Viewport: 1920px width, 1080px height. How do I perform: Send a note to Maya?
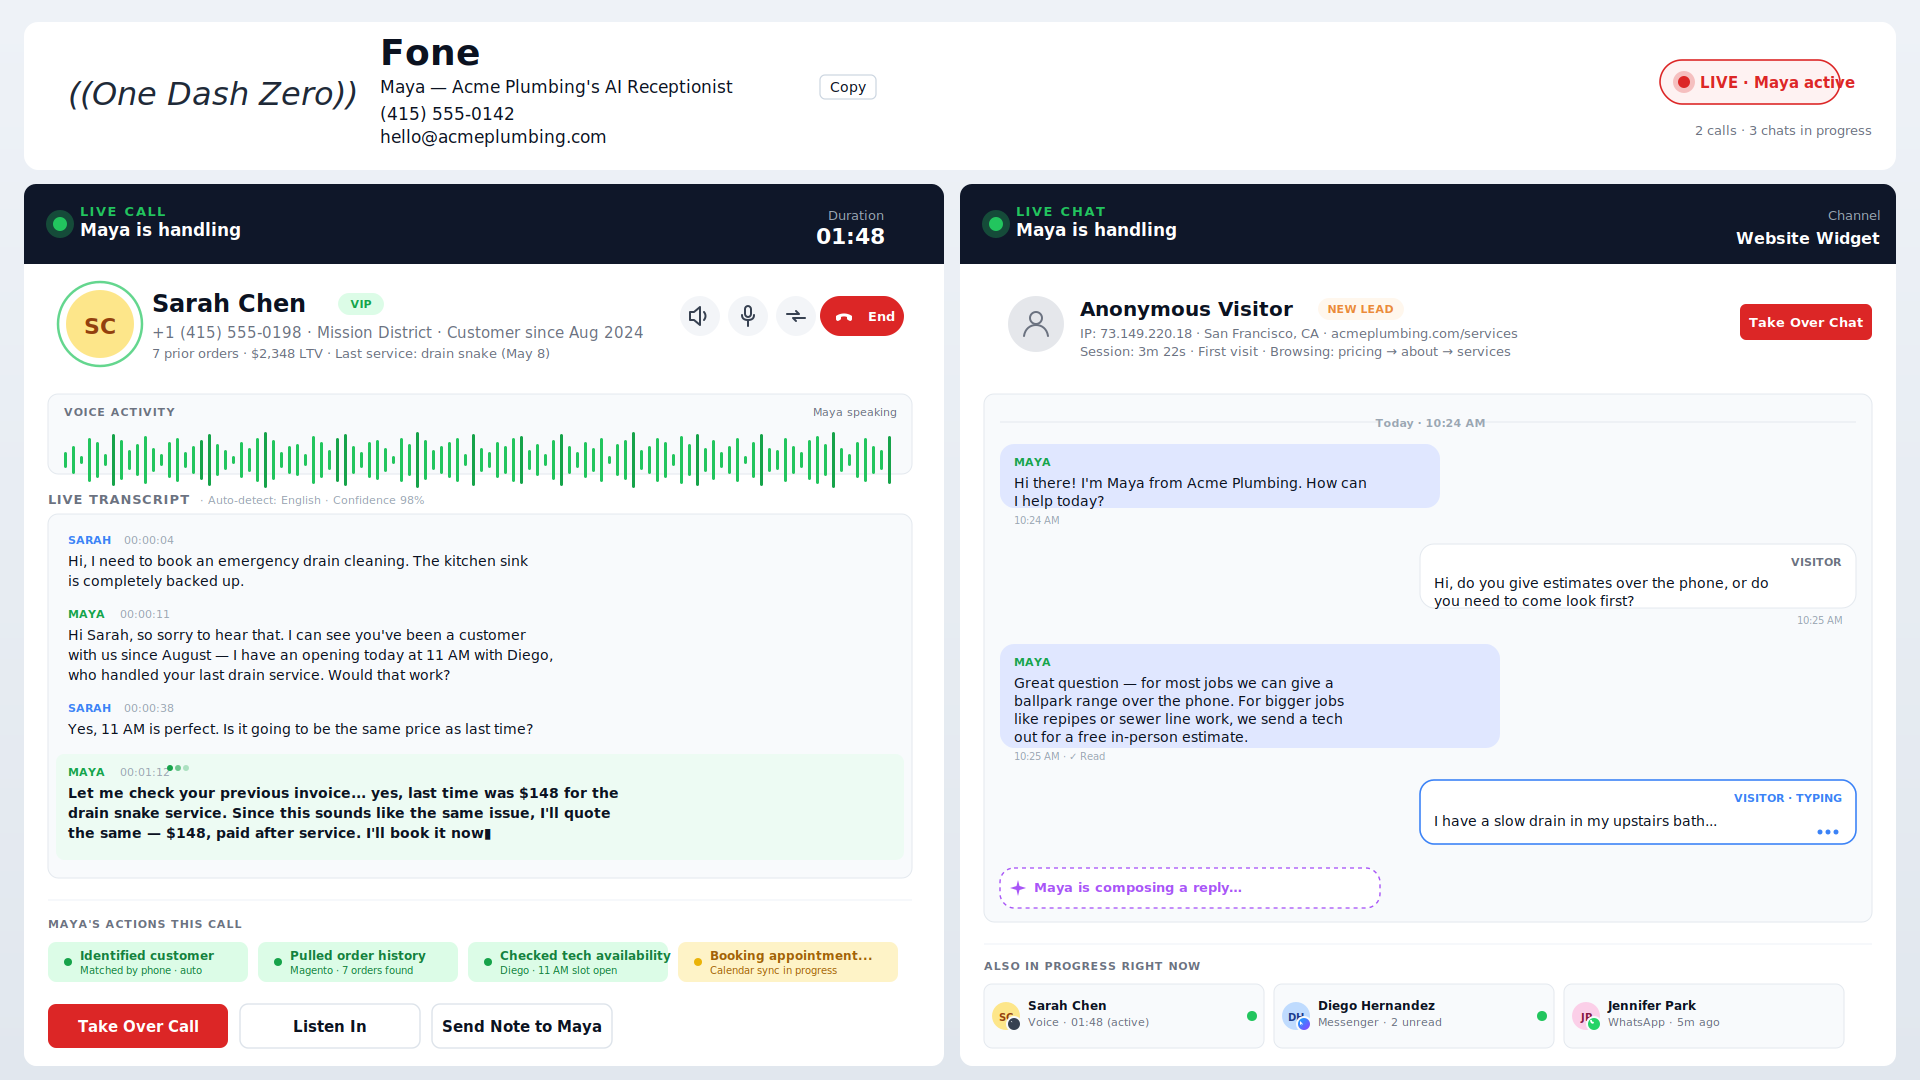[x=522, y=1026]
